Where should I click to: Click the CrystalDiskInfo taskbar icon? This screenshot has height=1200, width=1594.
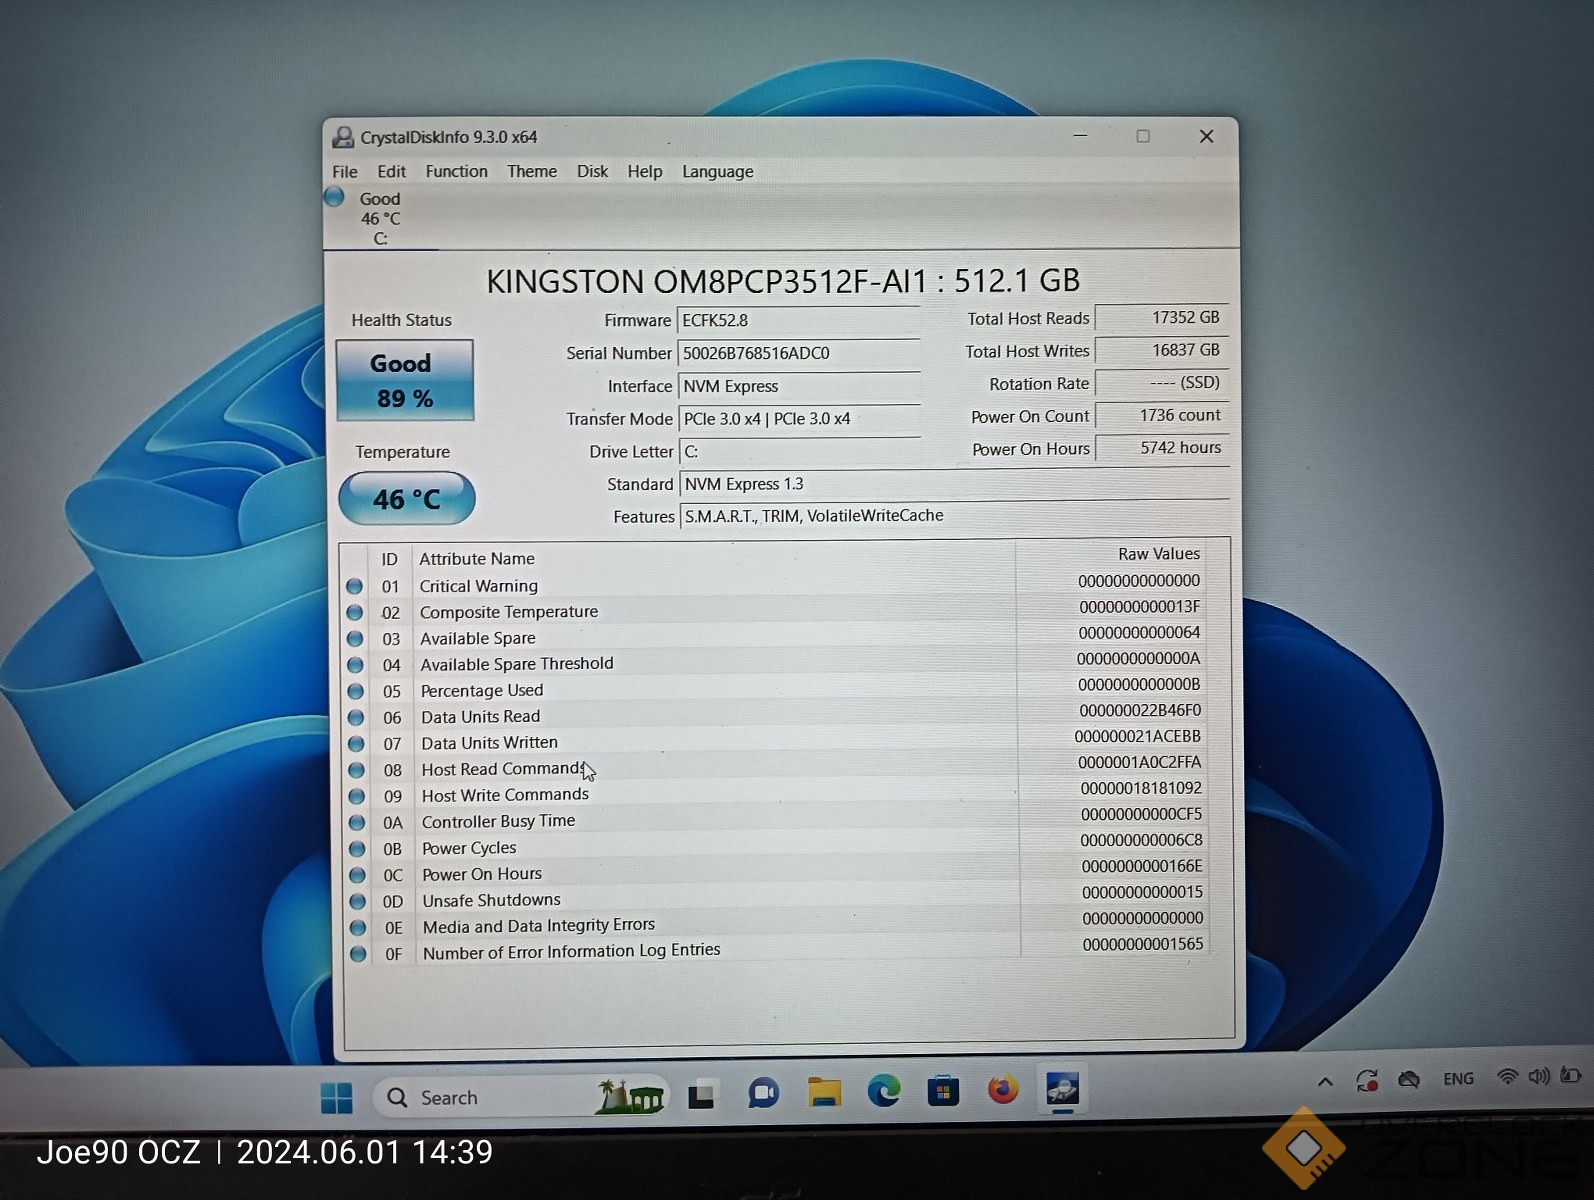point(1062,1087)
